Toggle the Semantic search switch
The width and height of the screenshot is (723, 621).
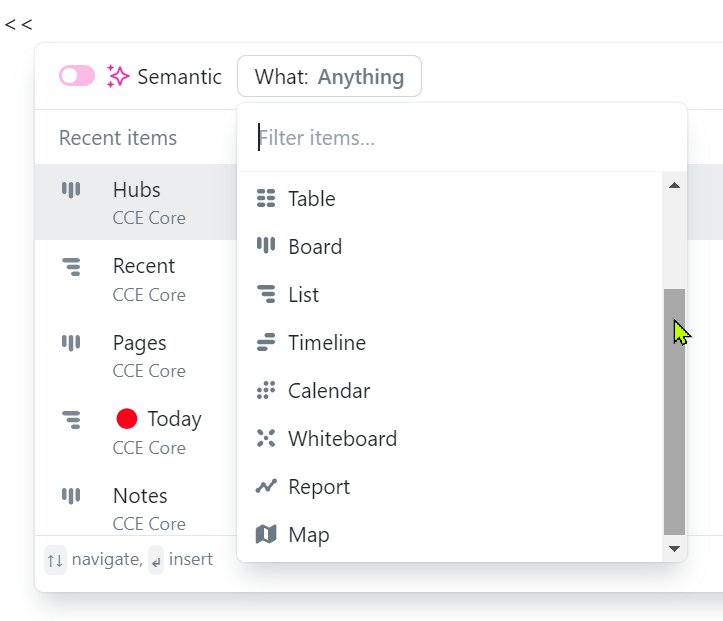point(77,76)
